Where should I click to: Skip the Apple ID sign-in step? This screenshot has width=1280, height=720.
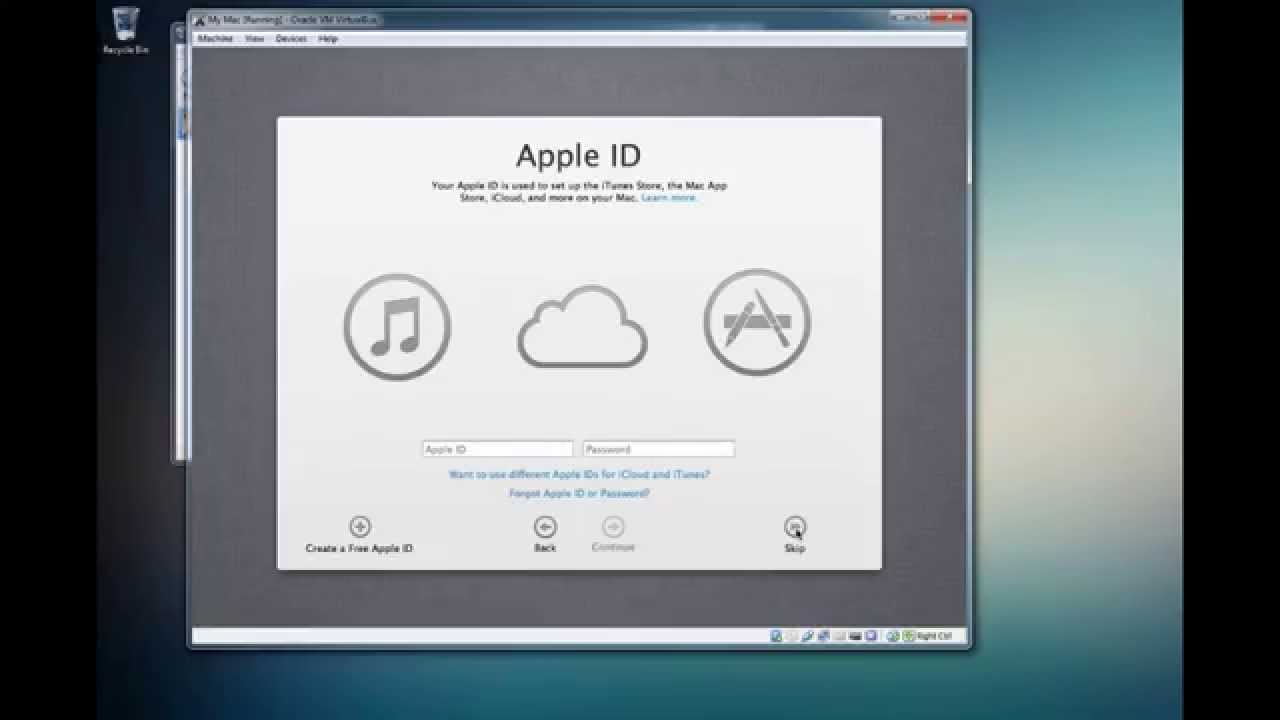click(795, 535)
